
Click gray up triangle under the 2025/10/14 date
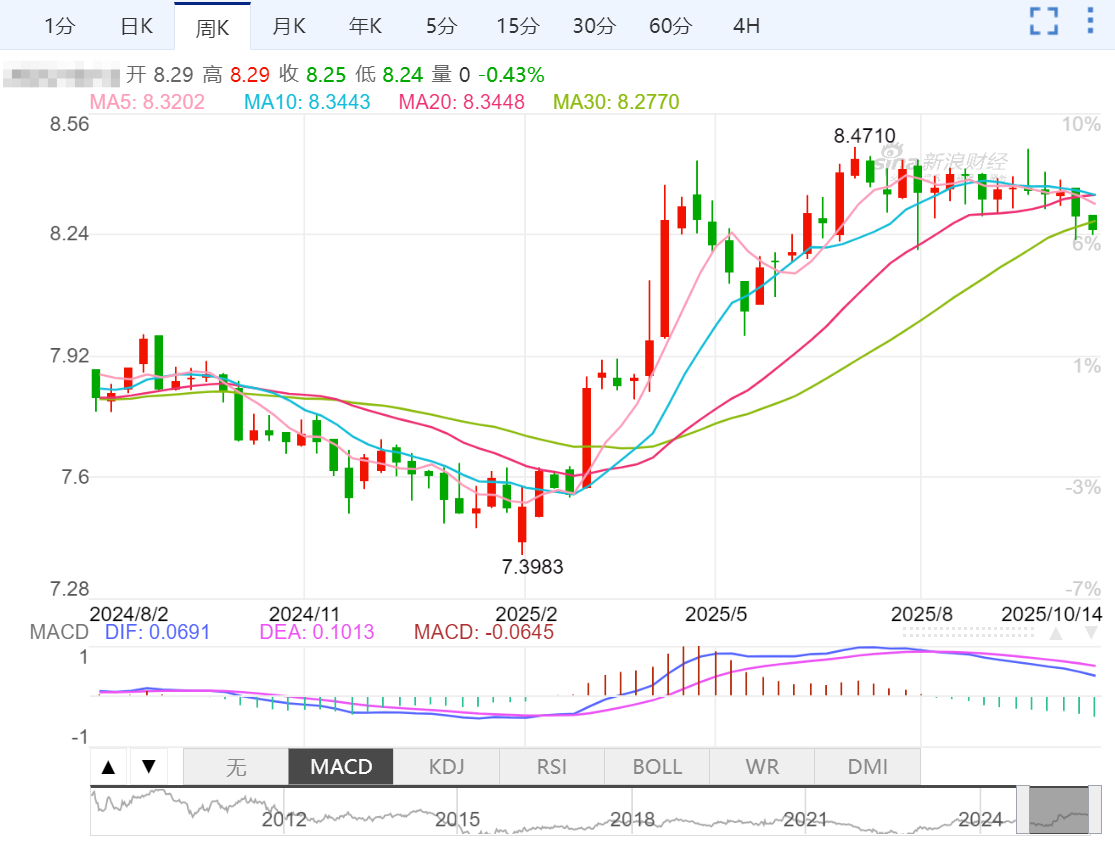(x=1056, y=634)
